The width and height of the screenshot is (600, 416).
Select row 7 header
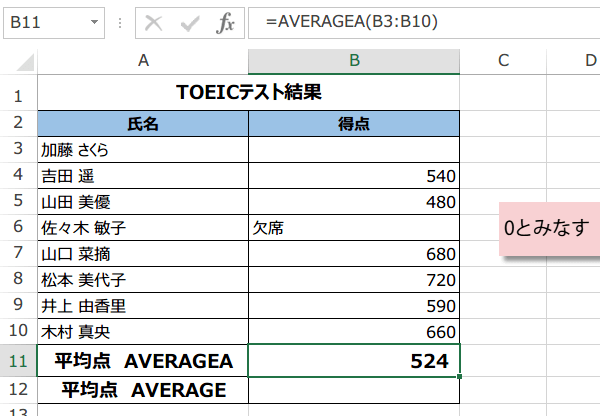[x=18, y=253]
